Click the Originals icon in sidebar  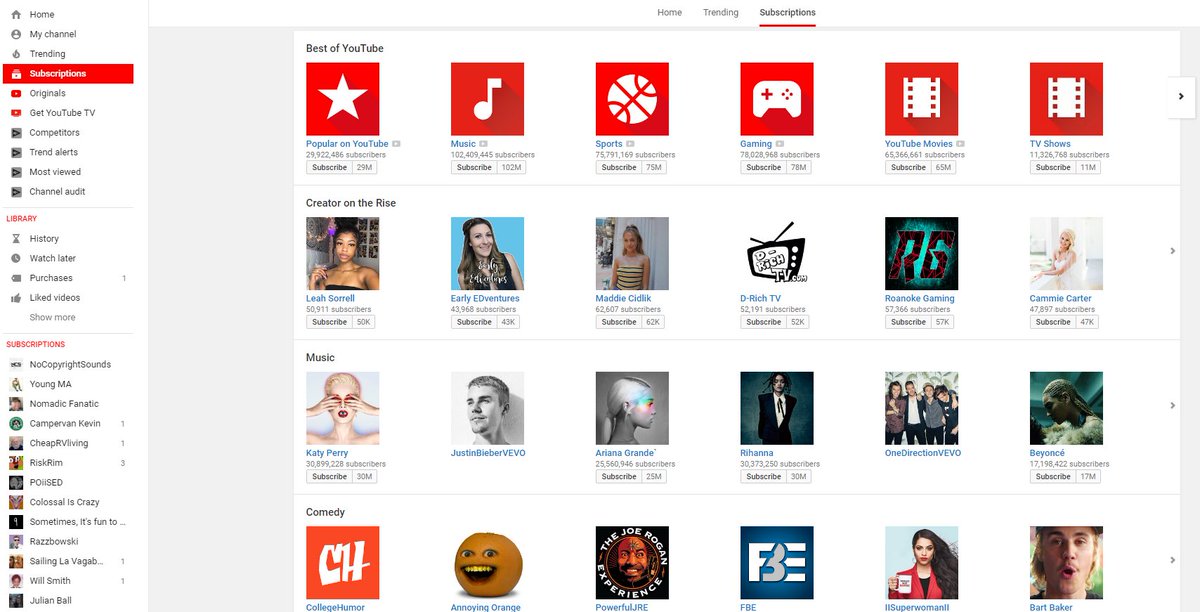click(16, 93)
